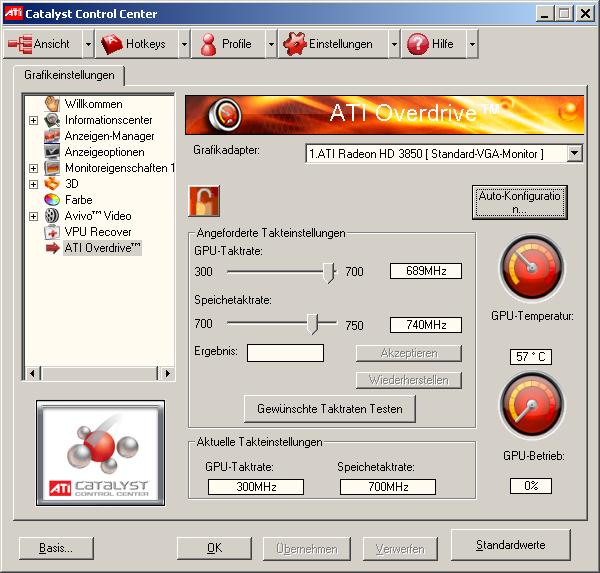Click the 740MHz memory clock field
The height and width of the screenshot is (573, 600).
[426, 325]
